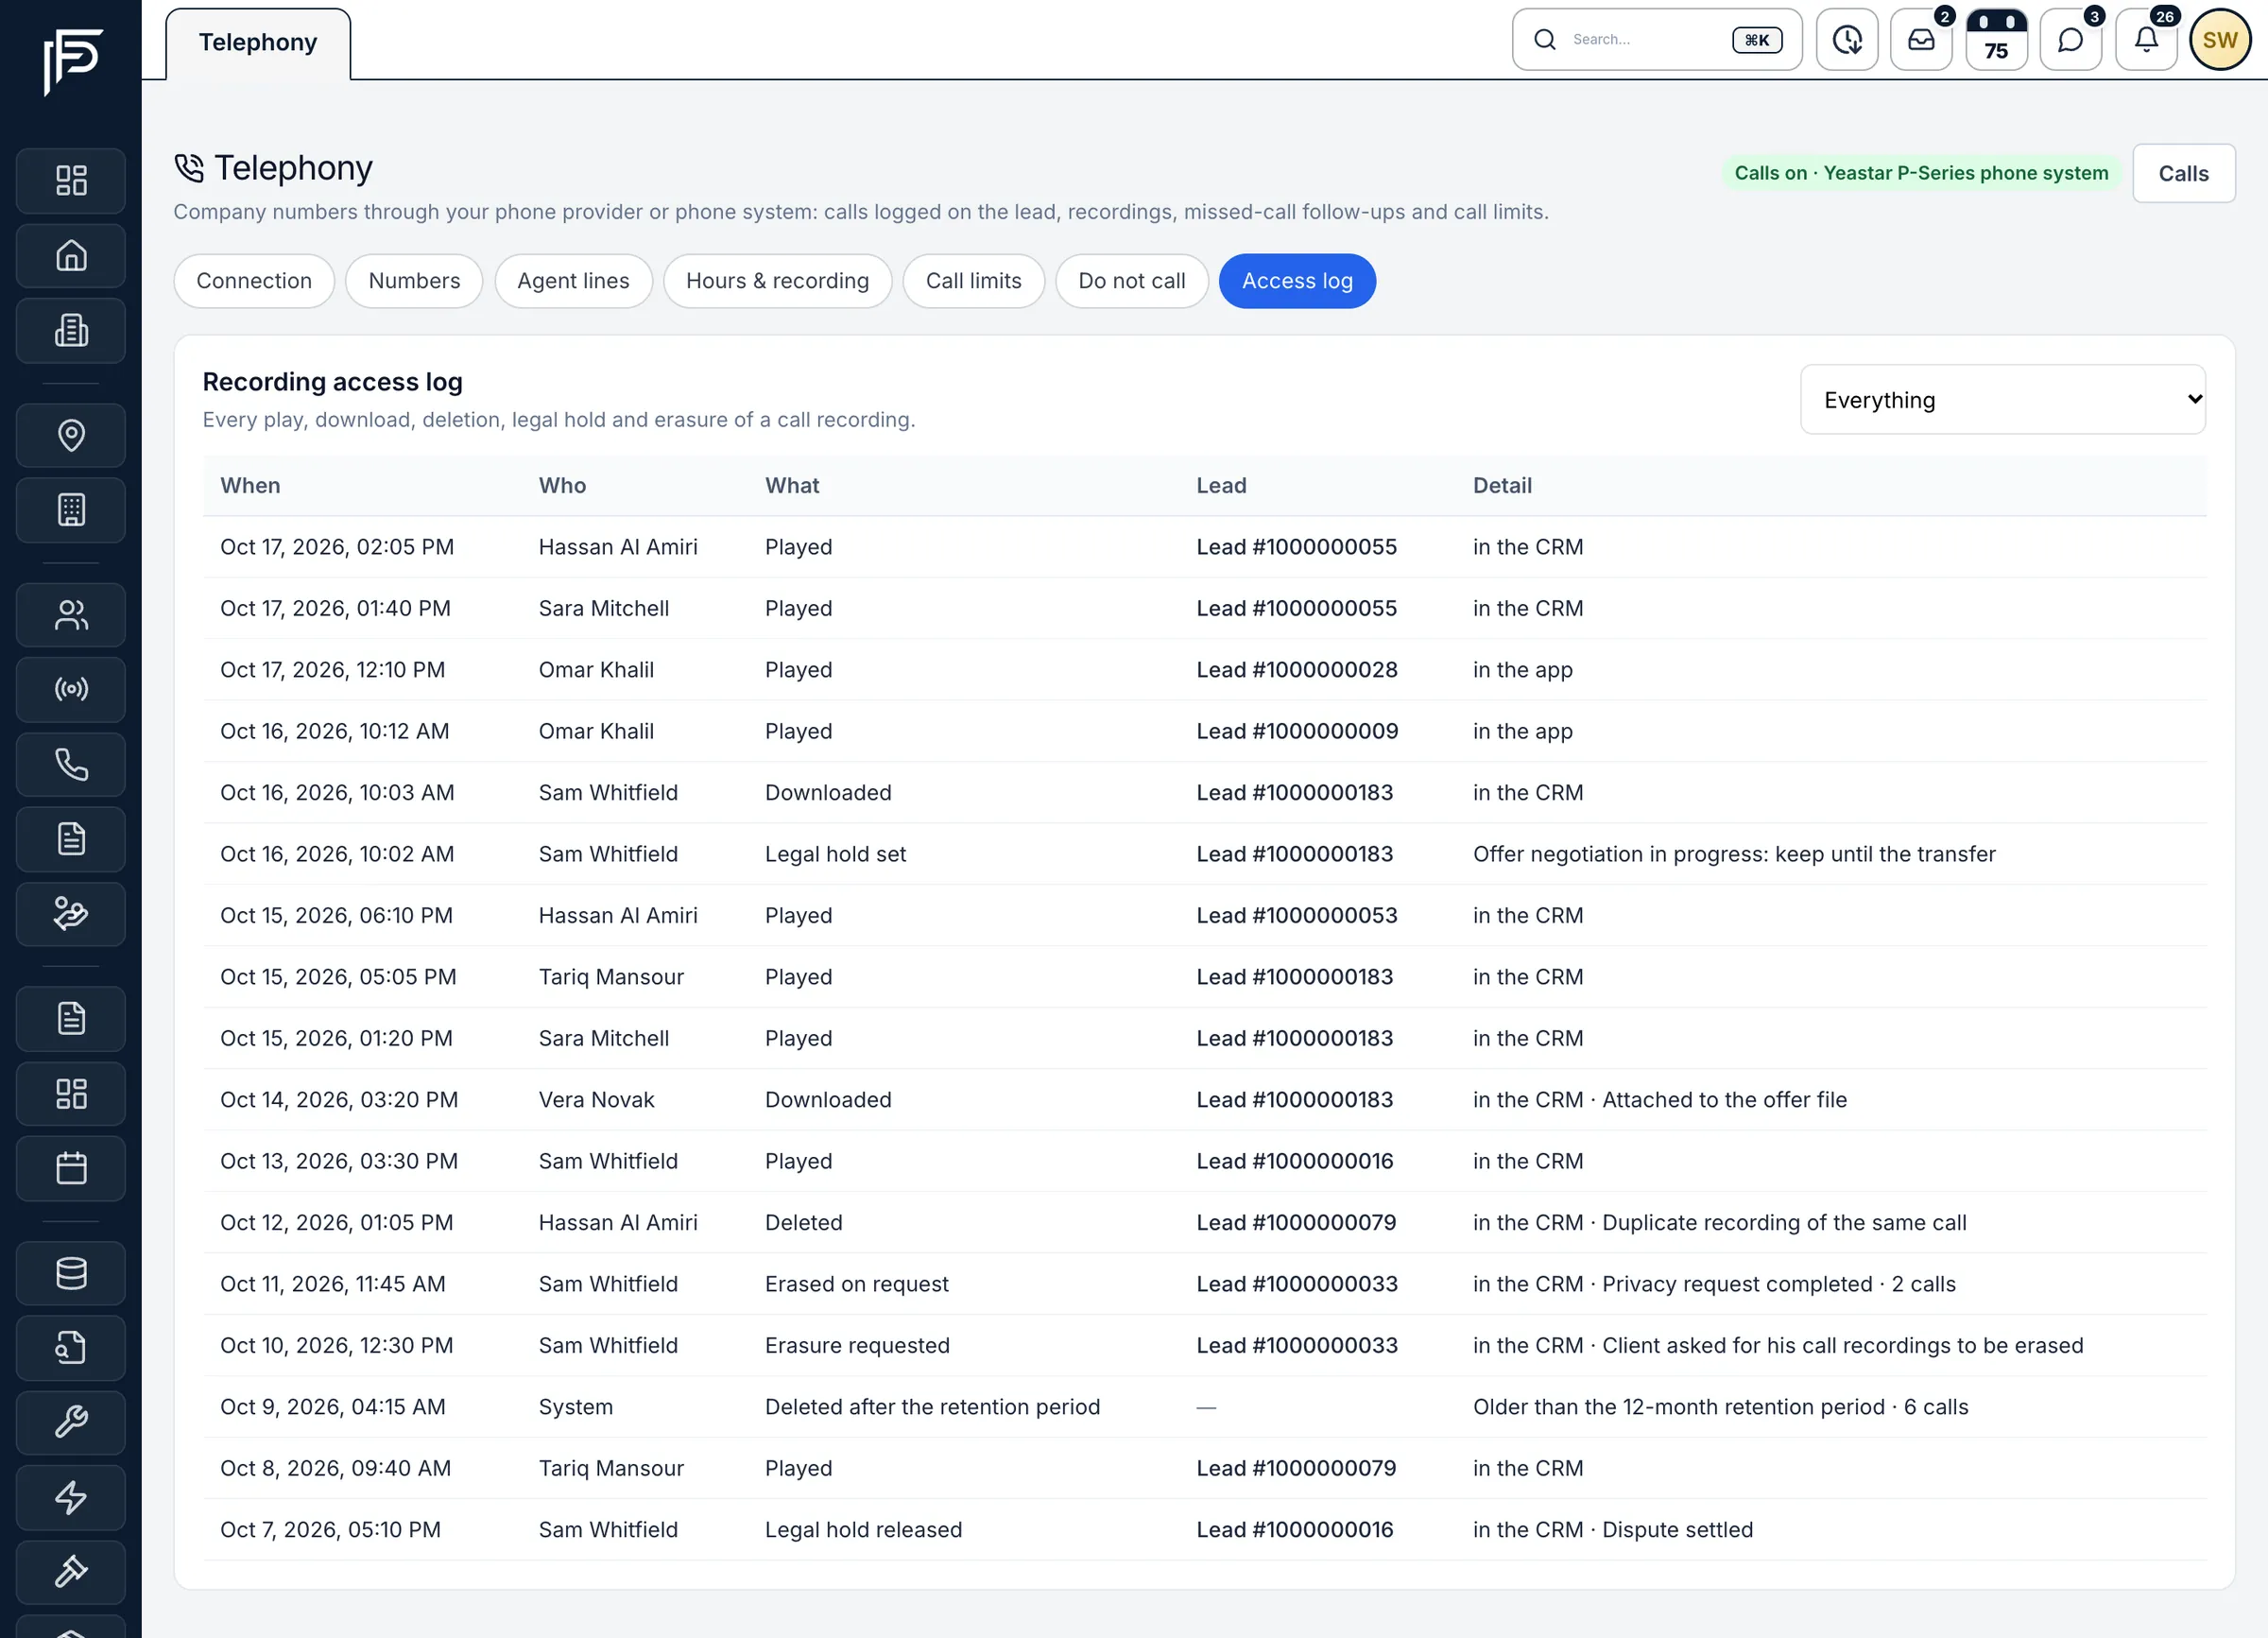
Task: Click the Oct 7 Lead #1000000016 link
Action: tap(1294, 1529)
